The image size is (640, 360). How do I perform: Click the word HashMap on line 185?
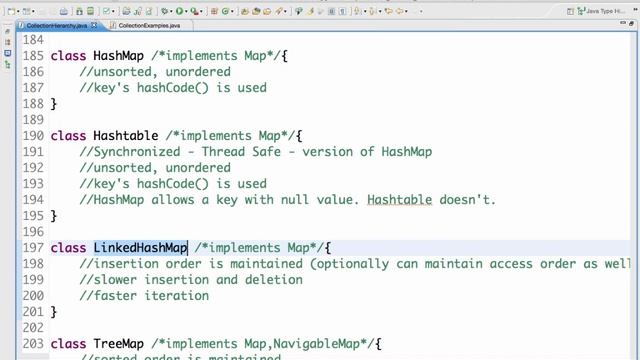[118, 56]
